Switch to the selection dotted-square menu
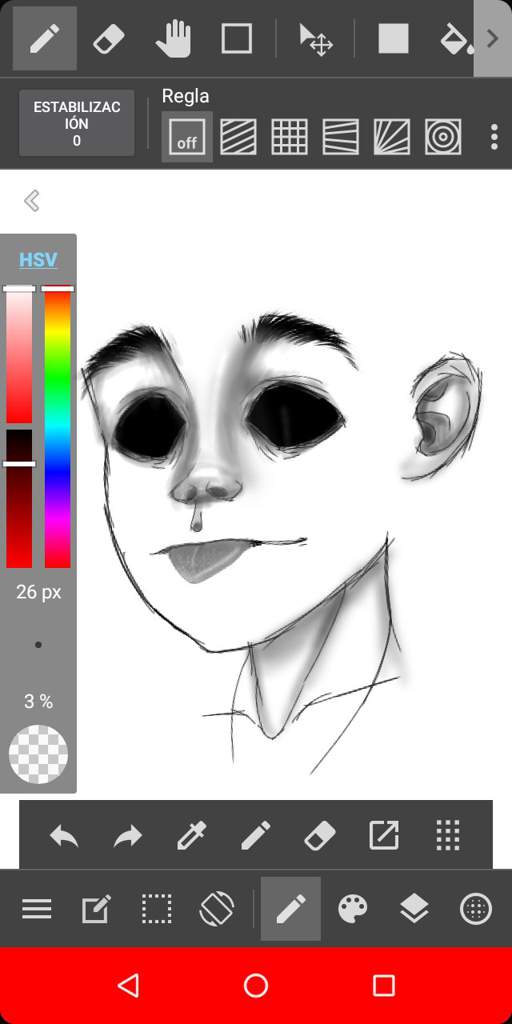The height and width of the screenshot is (1024, 512). [157, 908]
